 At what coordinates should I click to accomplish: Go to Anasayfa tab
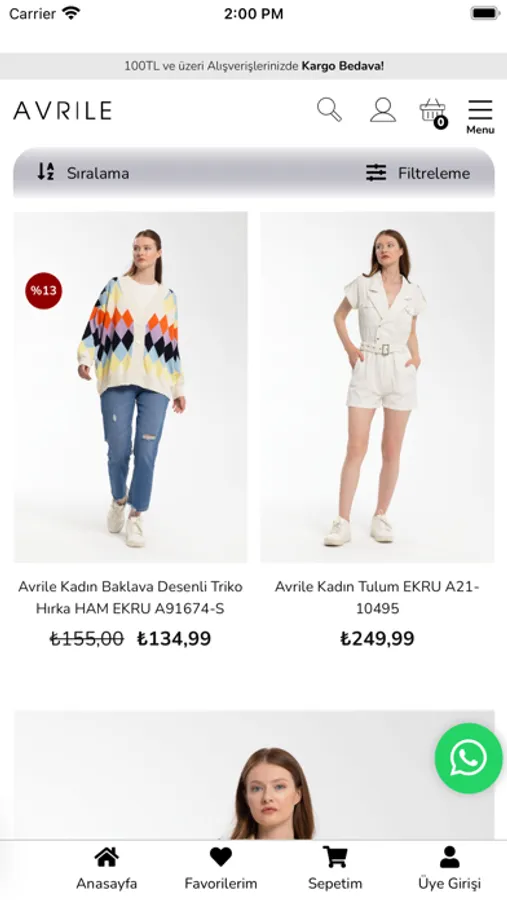106,868
